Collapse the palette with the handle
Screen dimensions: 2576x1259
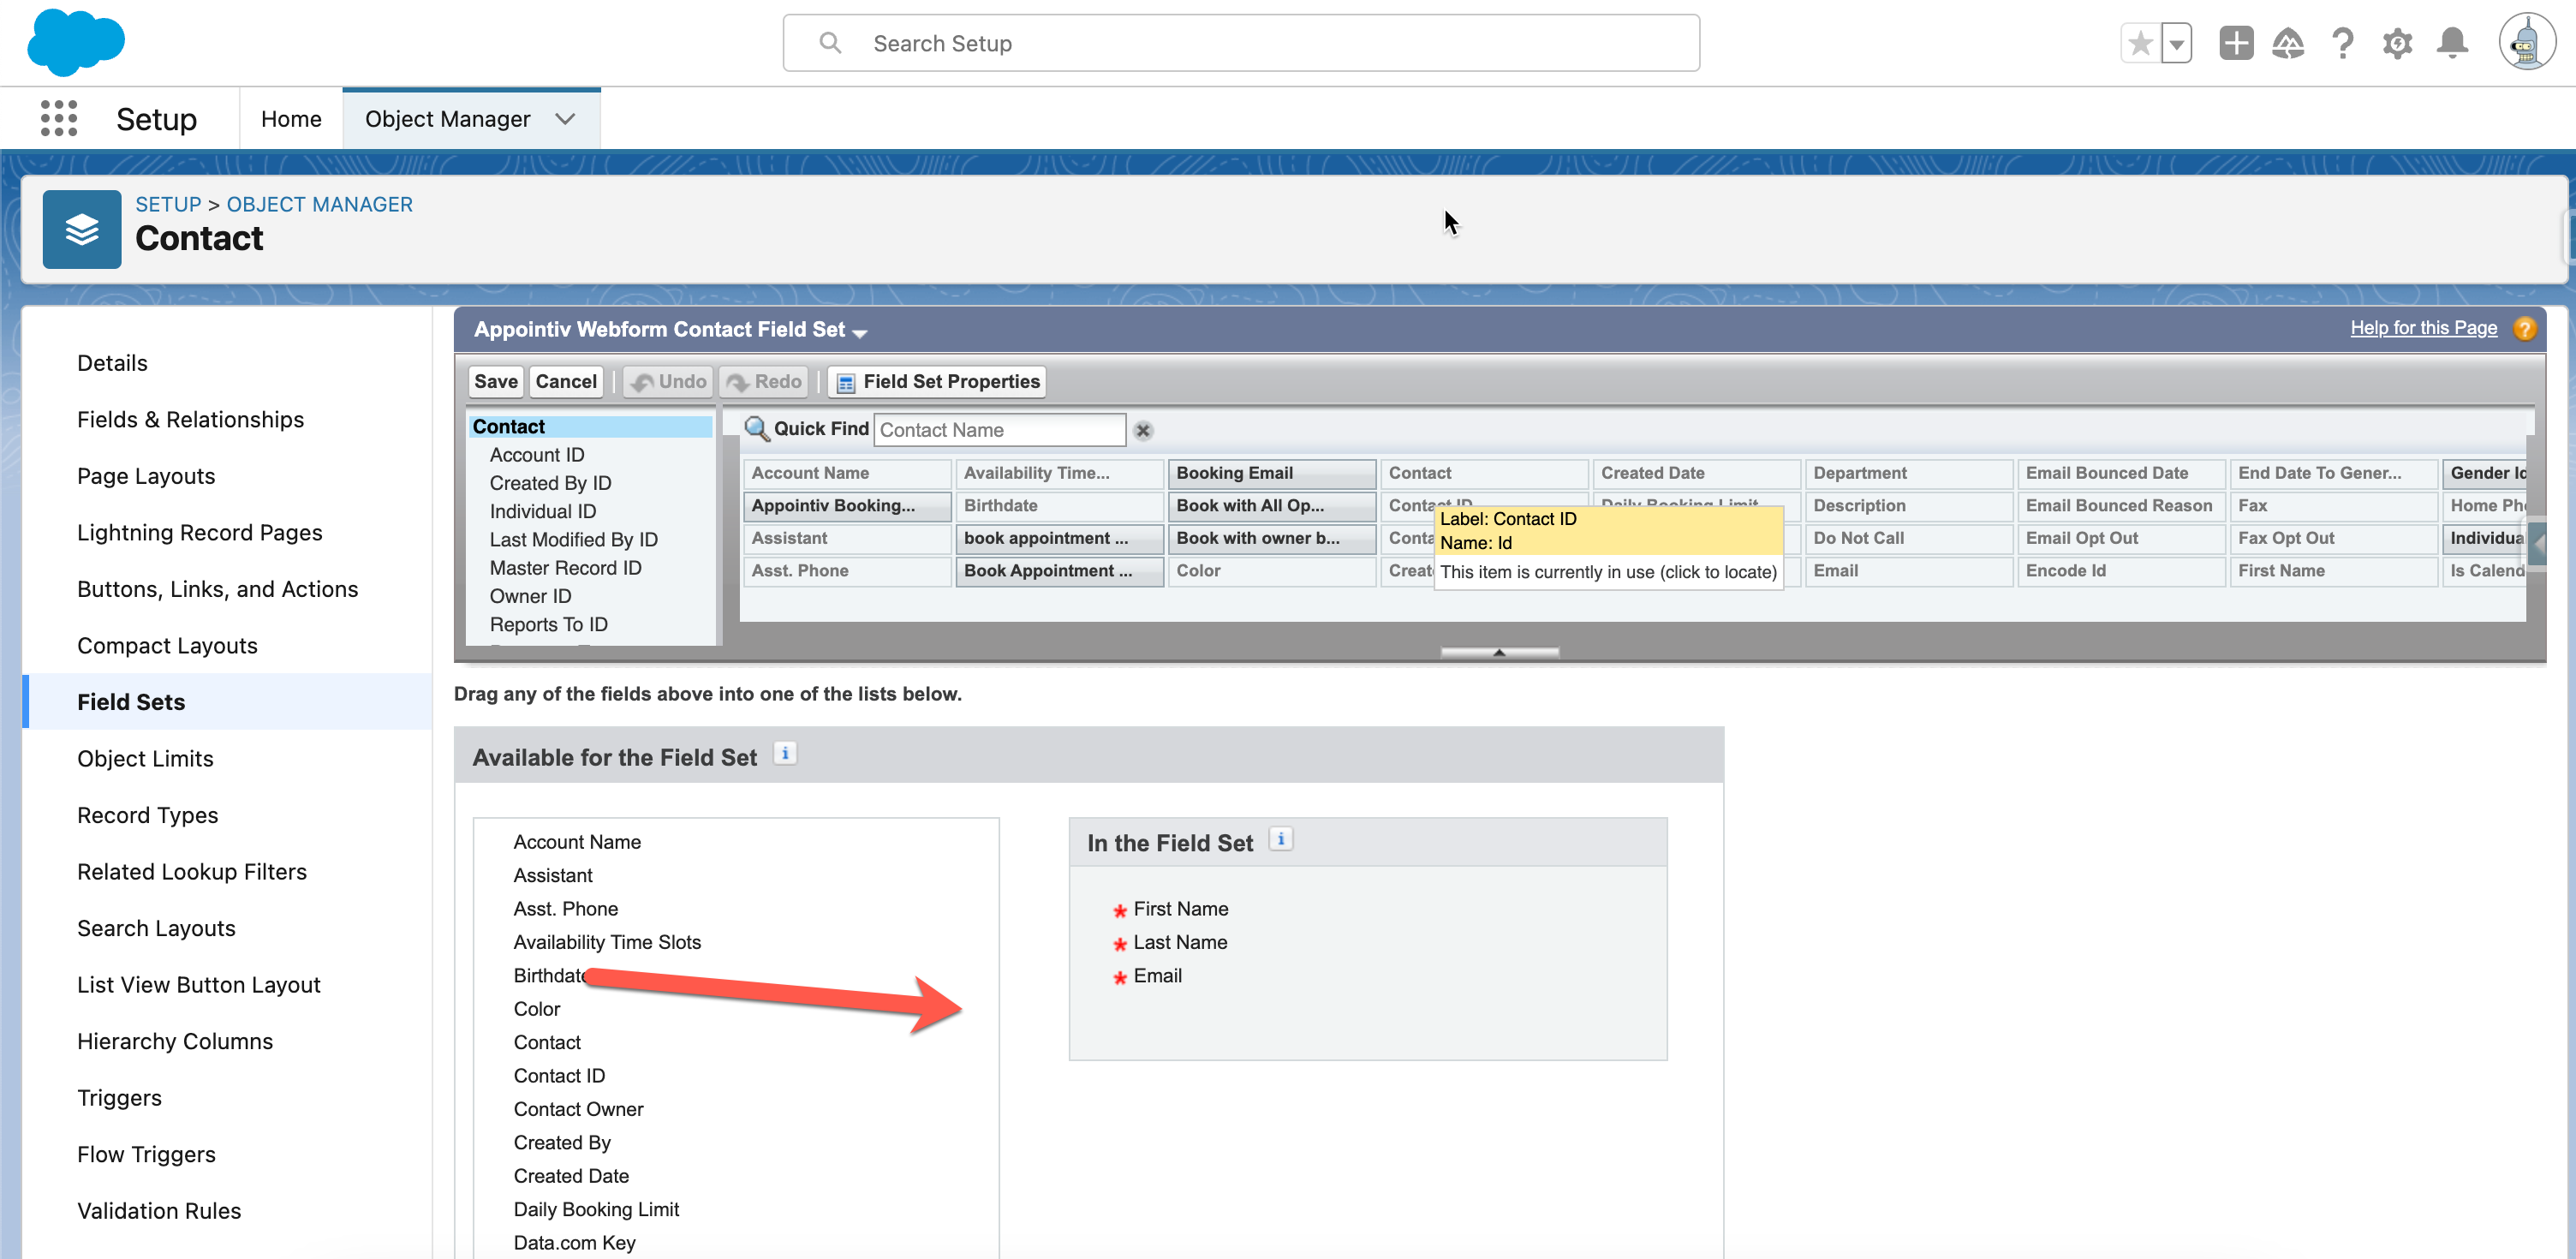[1499, 652]
